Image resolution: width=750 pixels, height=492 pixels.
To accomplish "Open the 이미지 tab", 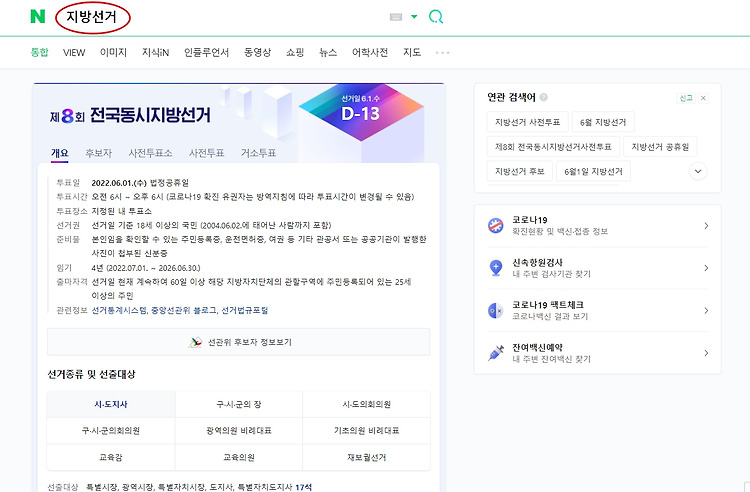I will (113, 52).
